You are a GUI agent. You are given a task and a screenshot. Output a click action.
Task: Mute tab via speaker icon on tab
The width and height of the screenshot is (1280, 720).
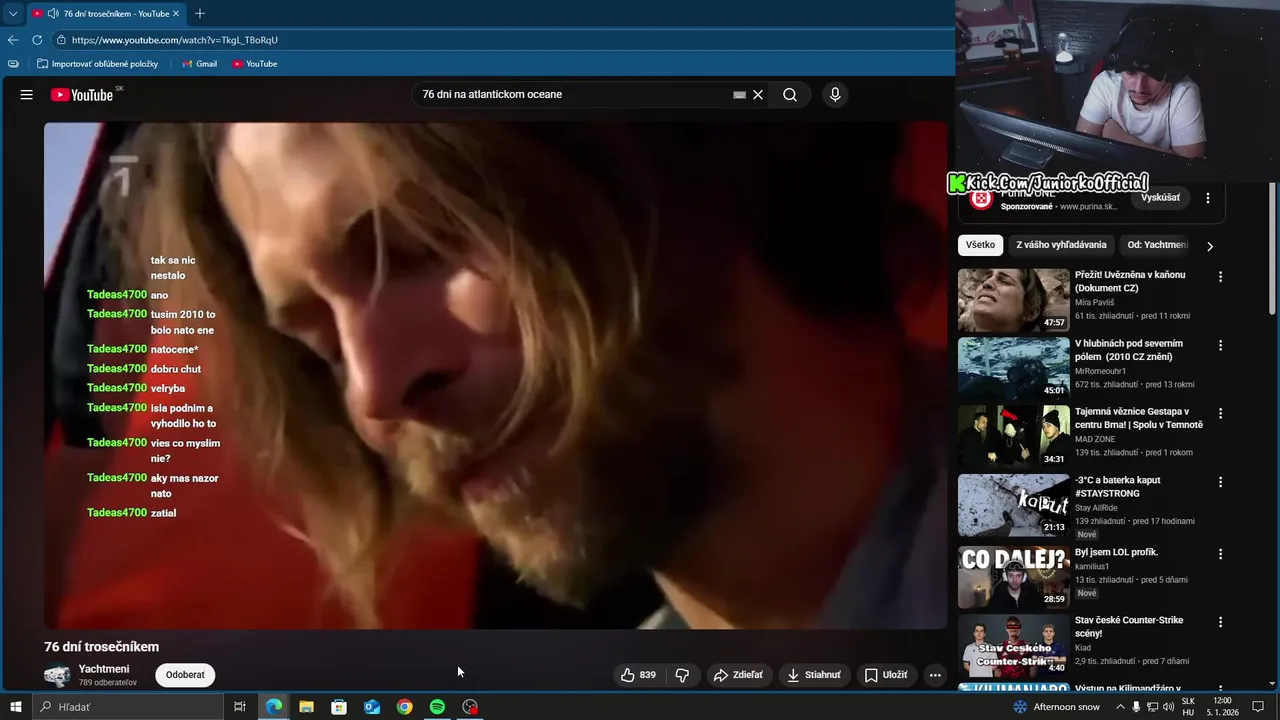[x=52, y=14]
